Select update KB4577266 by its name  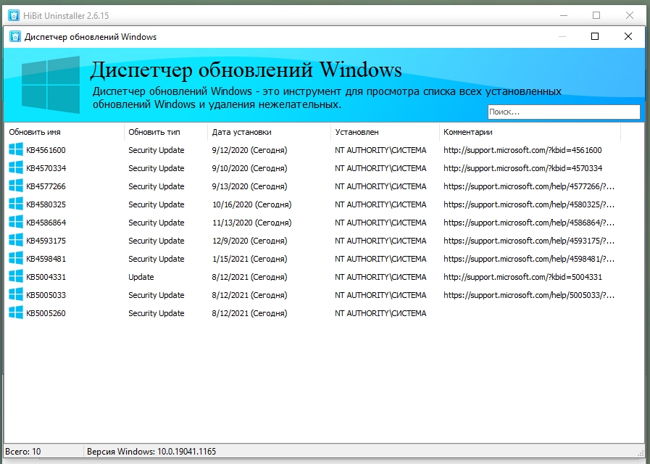click(46, 186)
